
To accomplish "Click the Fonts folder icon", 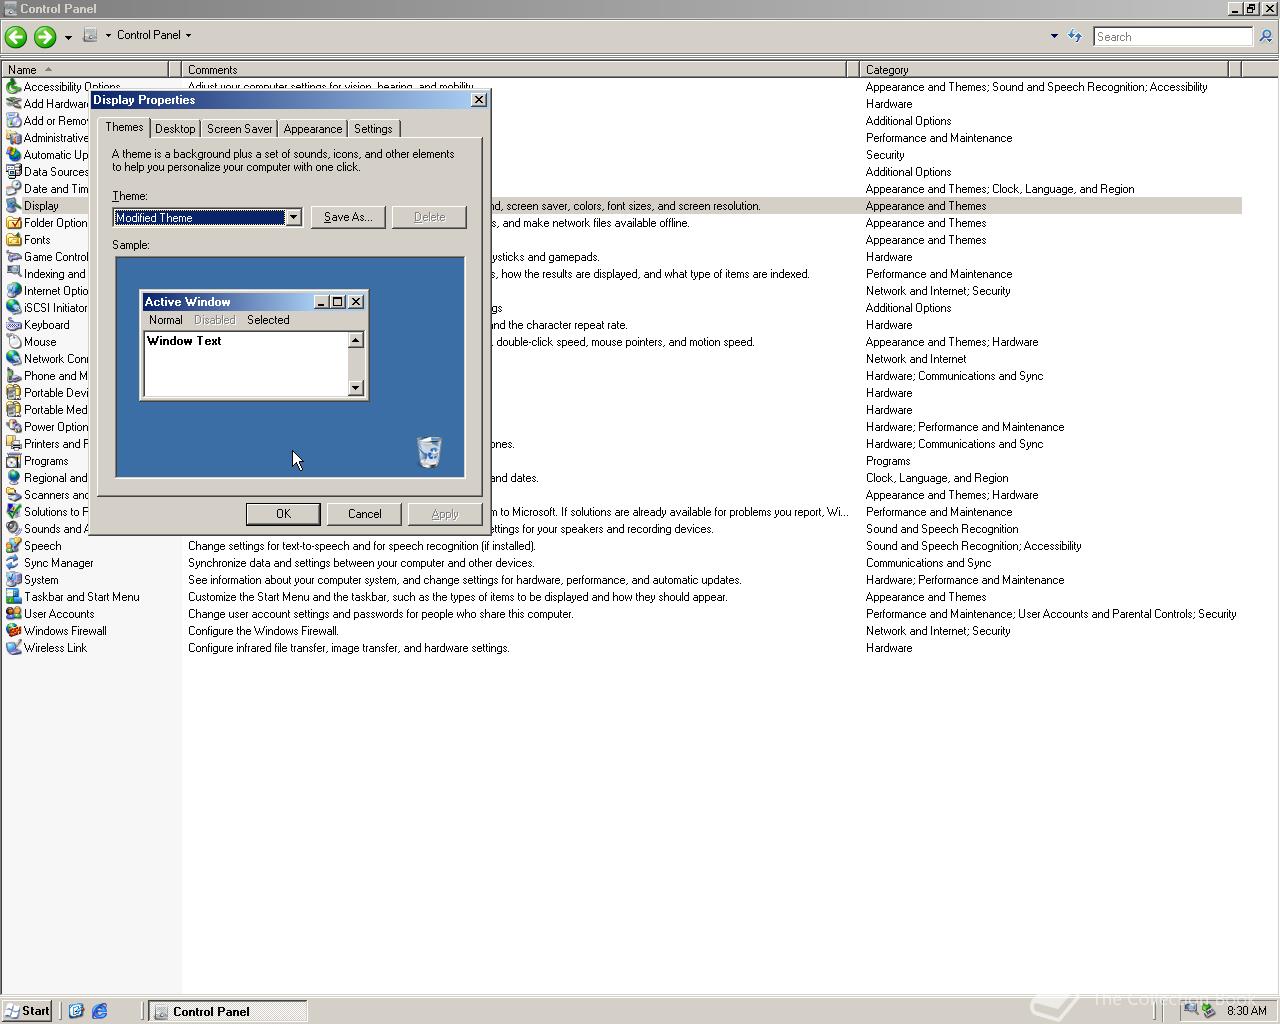I will click(x=13, y=240).
